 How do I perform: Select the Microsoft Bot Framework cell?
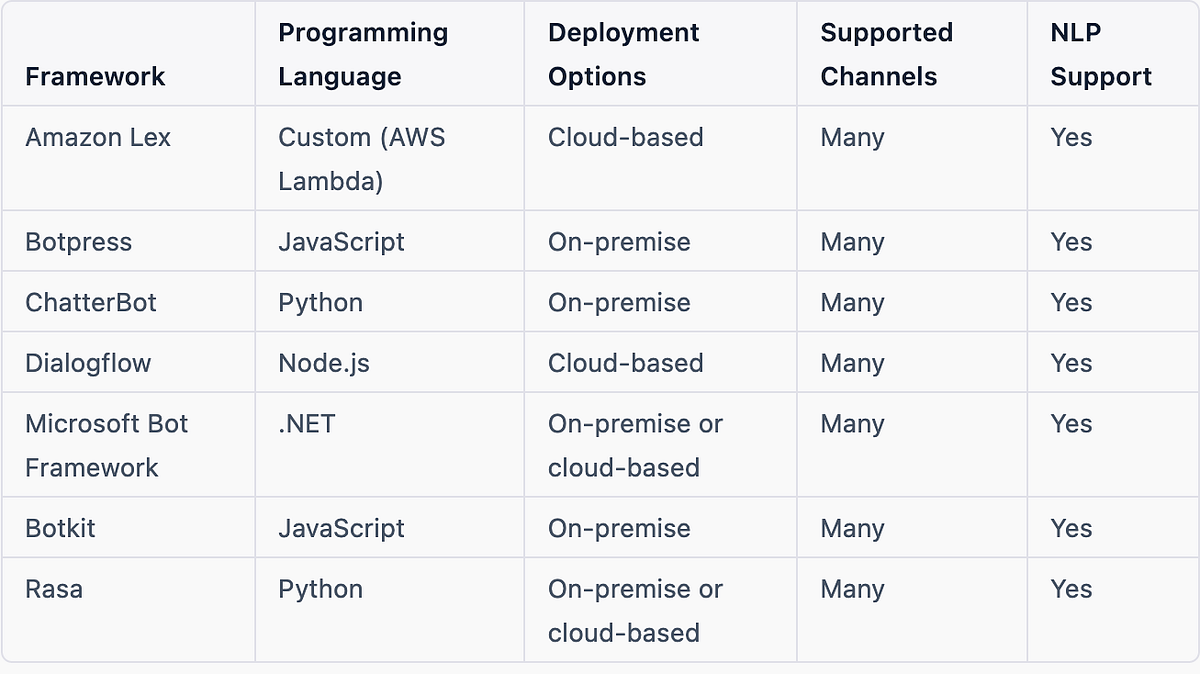[106, 445]
